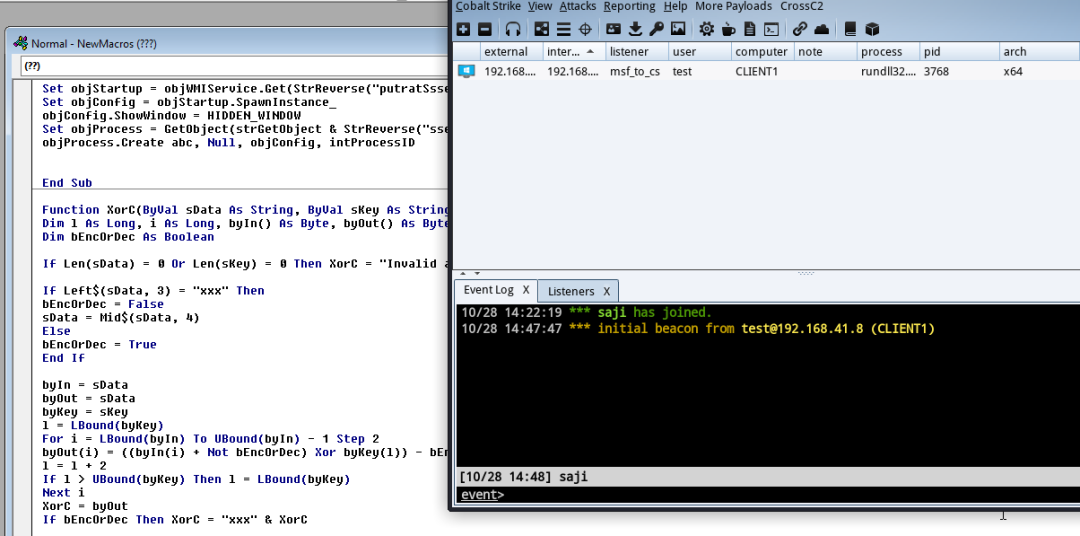Switch to the Event Log tab
The image size is (1080, 536).
(x=488, y=290)
